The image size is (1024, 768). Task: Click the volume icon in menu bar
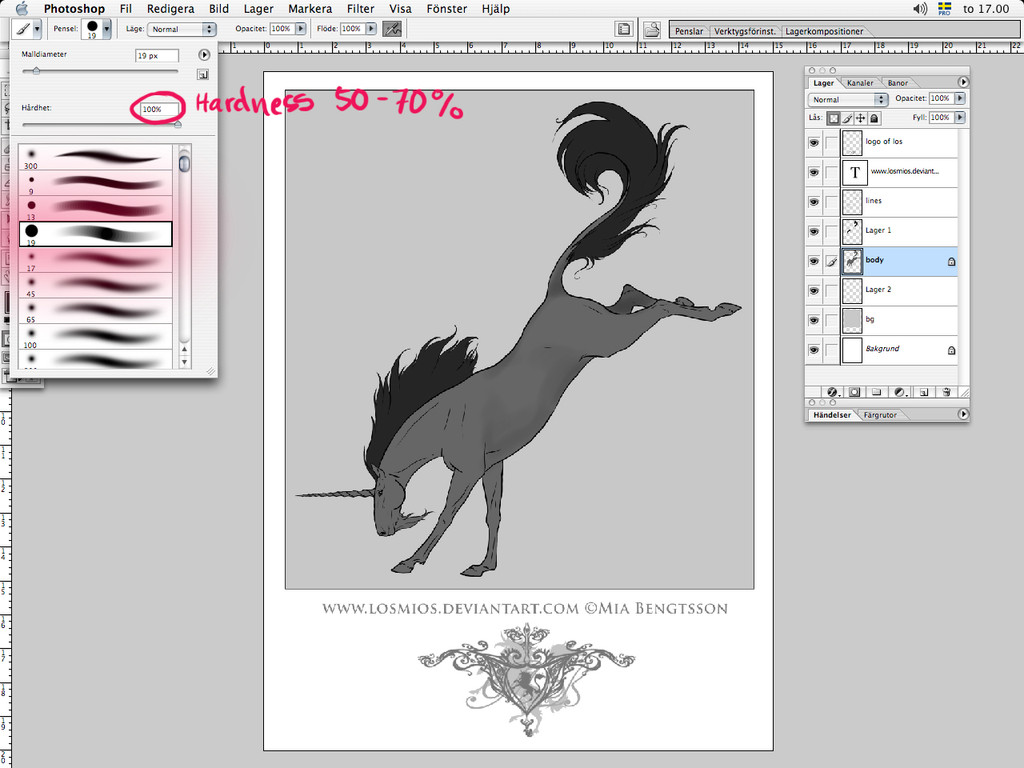click(x=920, y=8)
